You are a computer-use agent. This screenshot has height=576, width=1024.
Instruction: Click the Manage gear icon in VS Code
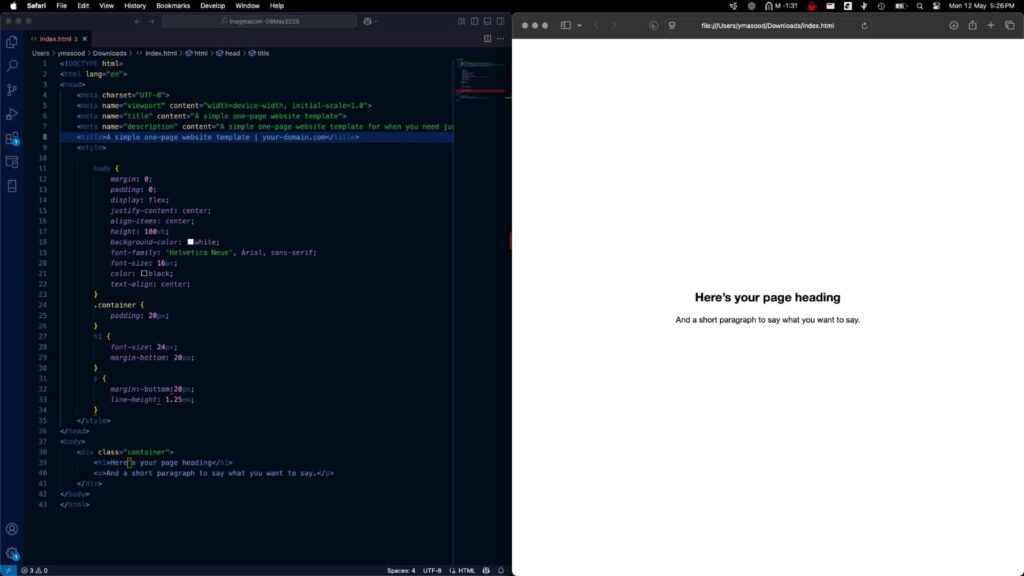pyautogui.click(x=12, y=553)
